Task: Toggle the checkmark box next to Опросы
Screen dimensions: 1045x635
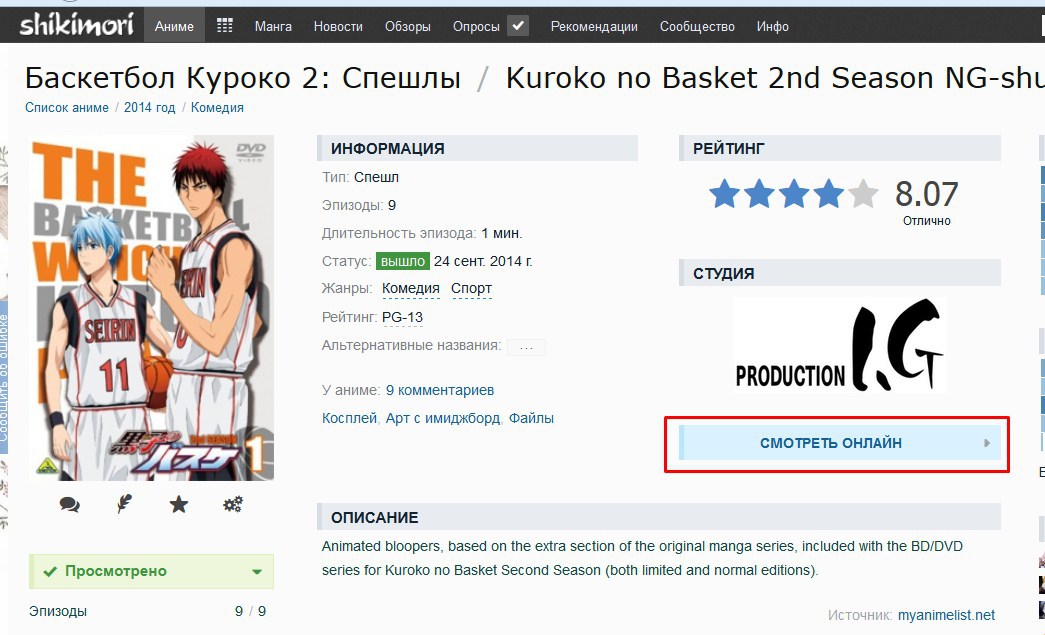Action: 518,26
